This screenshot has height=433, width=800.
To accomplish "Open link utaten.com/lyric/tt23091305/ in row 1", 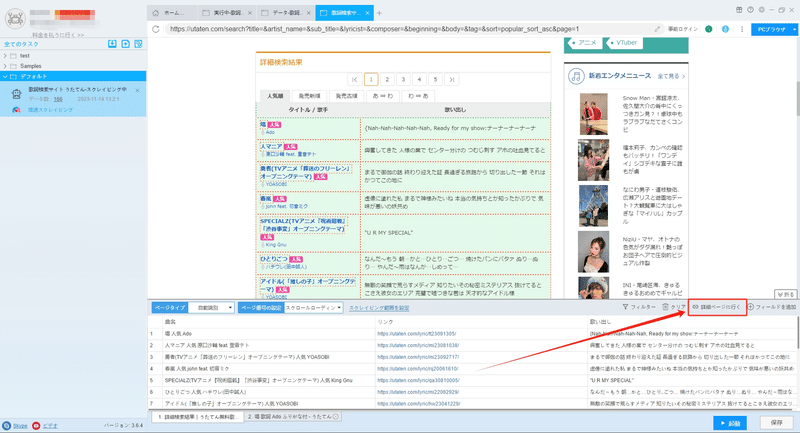I will [416, 334].
